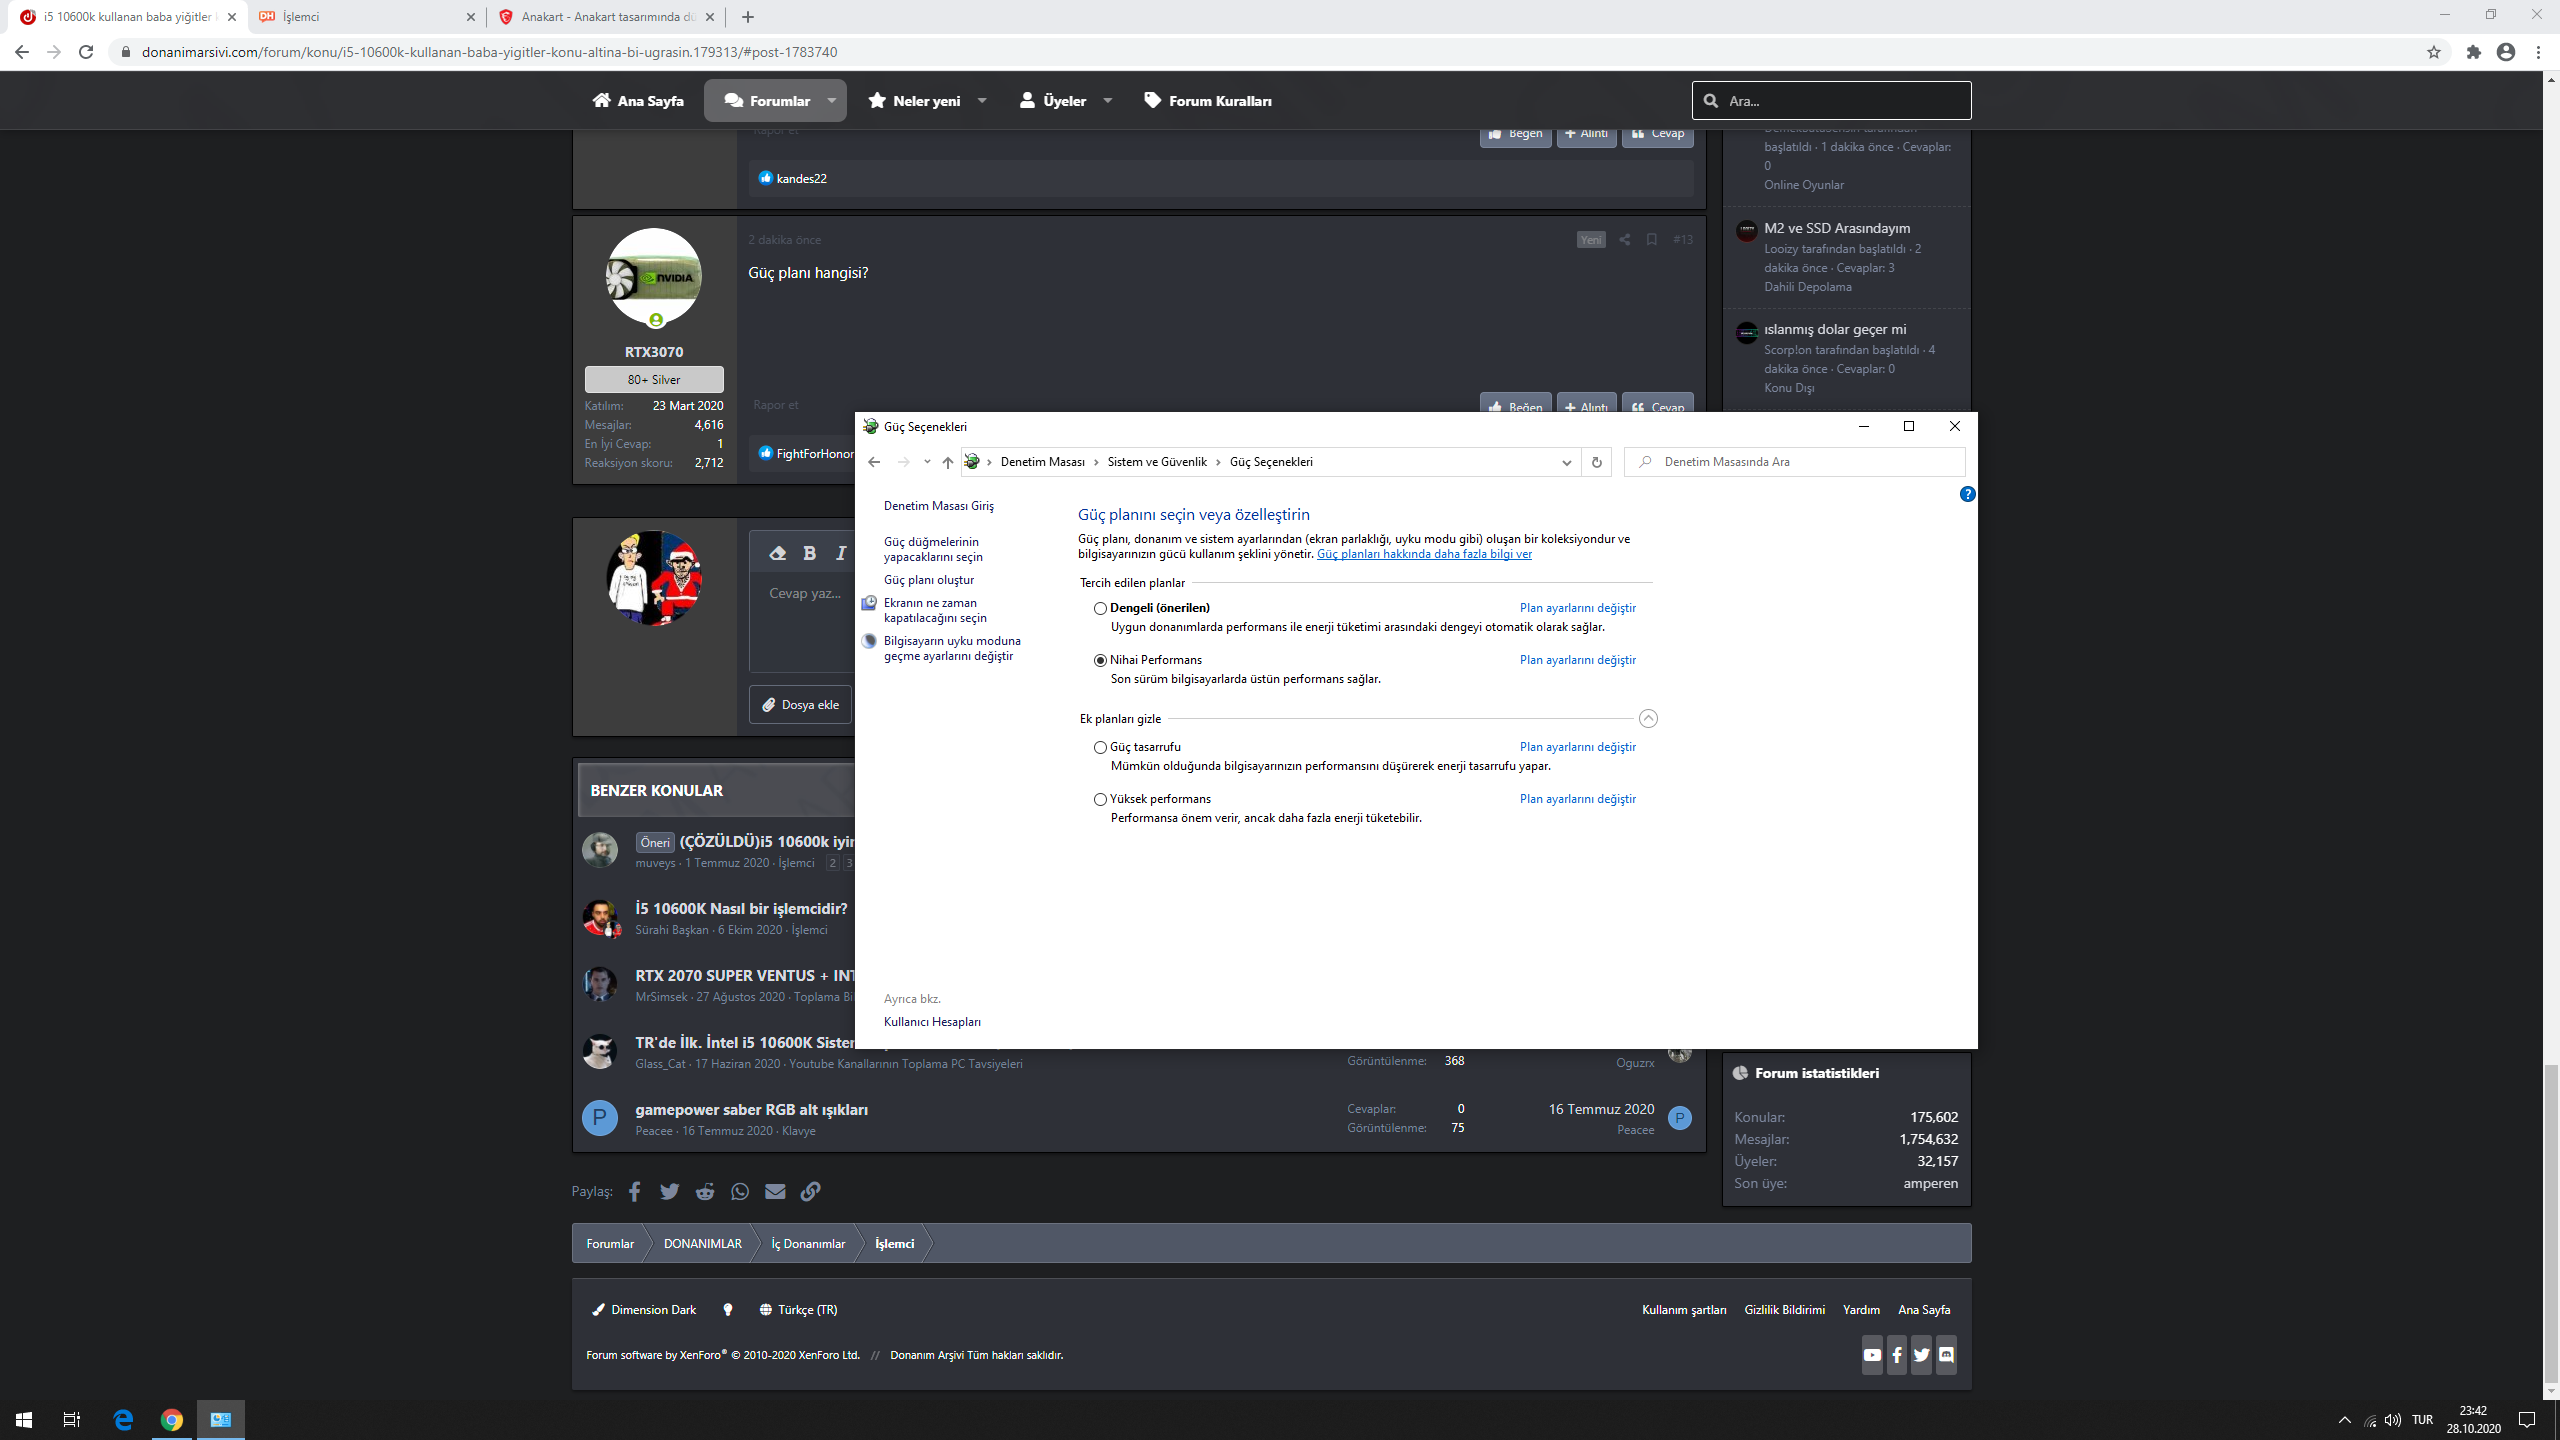Select the Güç tasarrufu power plan
The image size is (2560, 1440).
coord(1100,747)
